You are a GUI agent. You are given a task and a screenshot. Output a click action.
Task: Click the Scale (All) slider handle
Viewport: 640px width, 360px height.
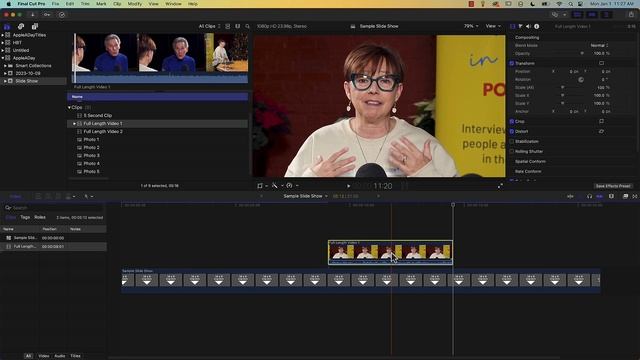click(562, 87)
